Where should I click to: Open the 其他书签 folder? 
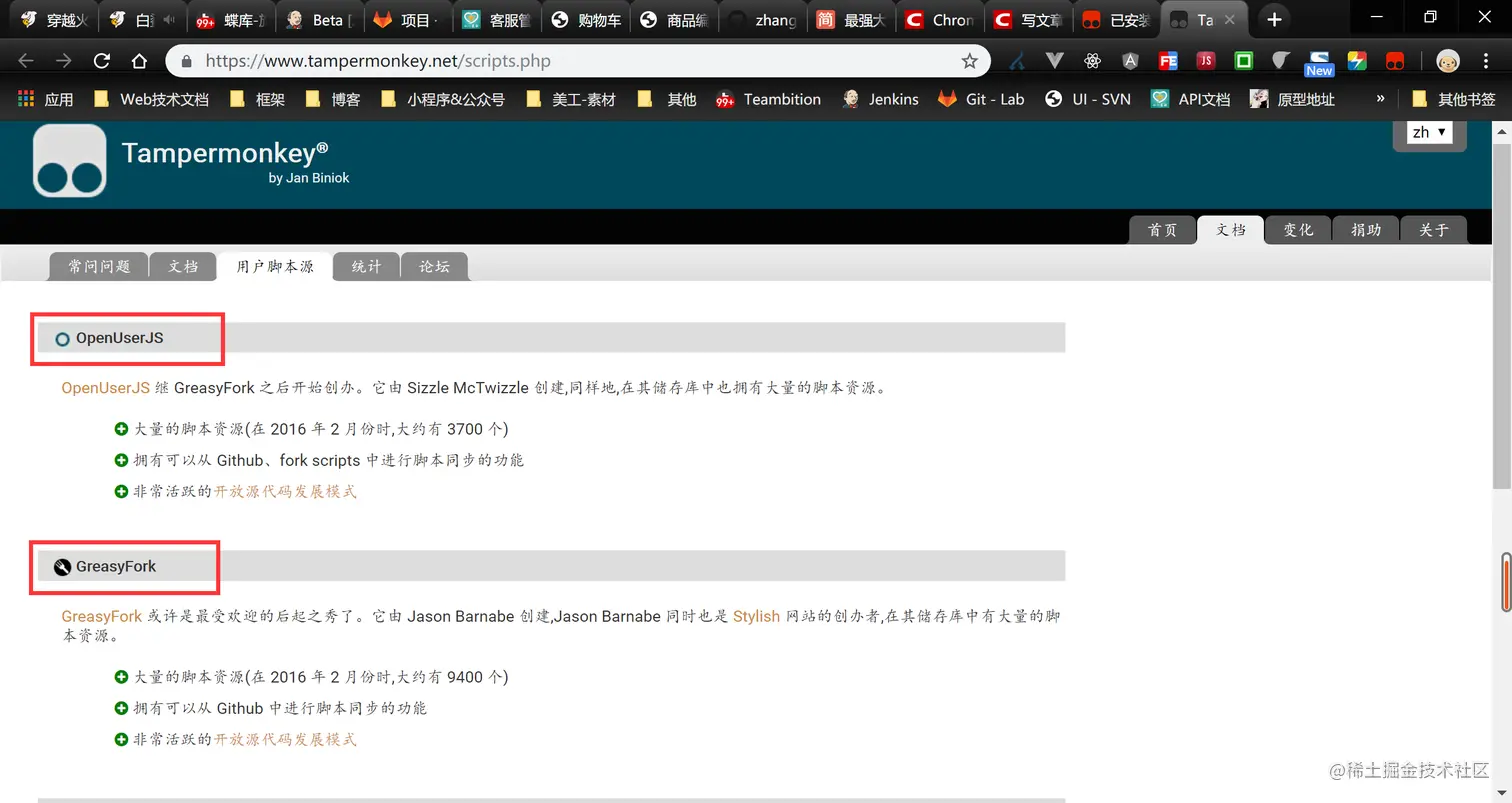[1453, 99]
